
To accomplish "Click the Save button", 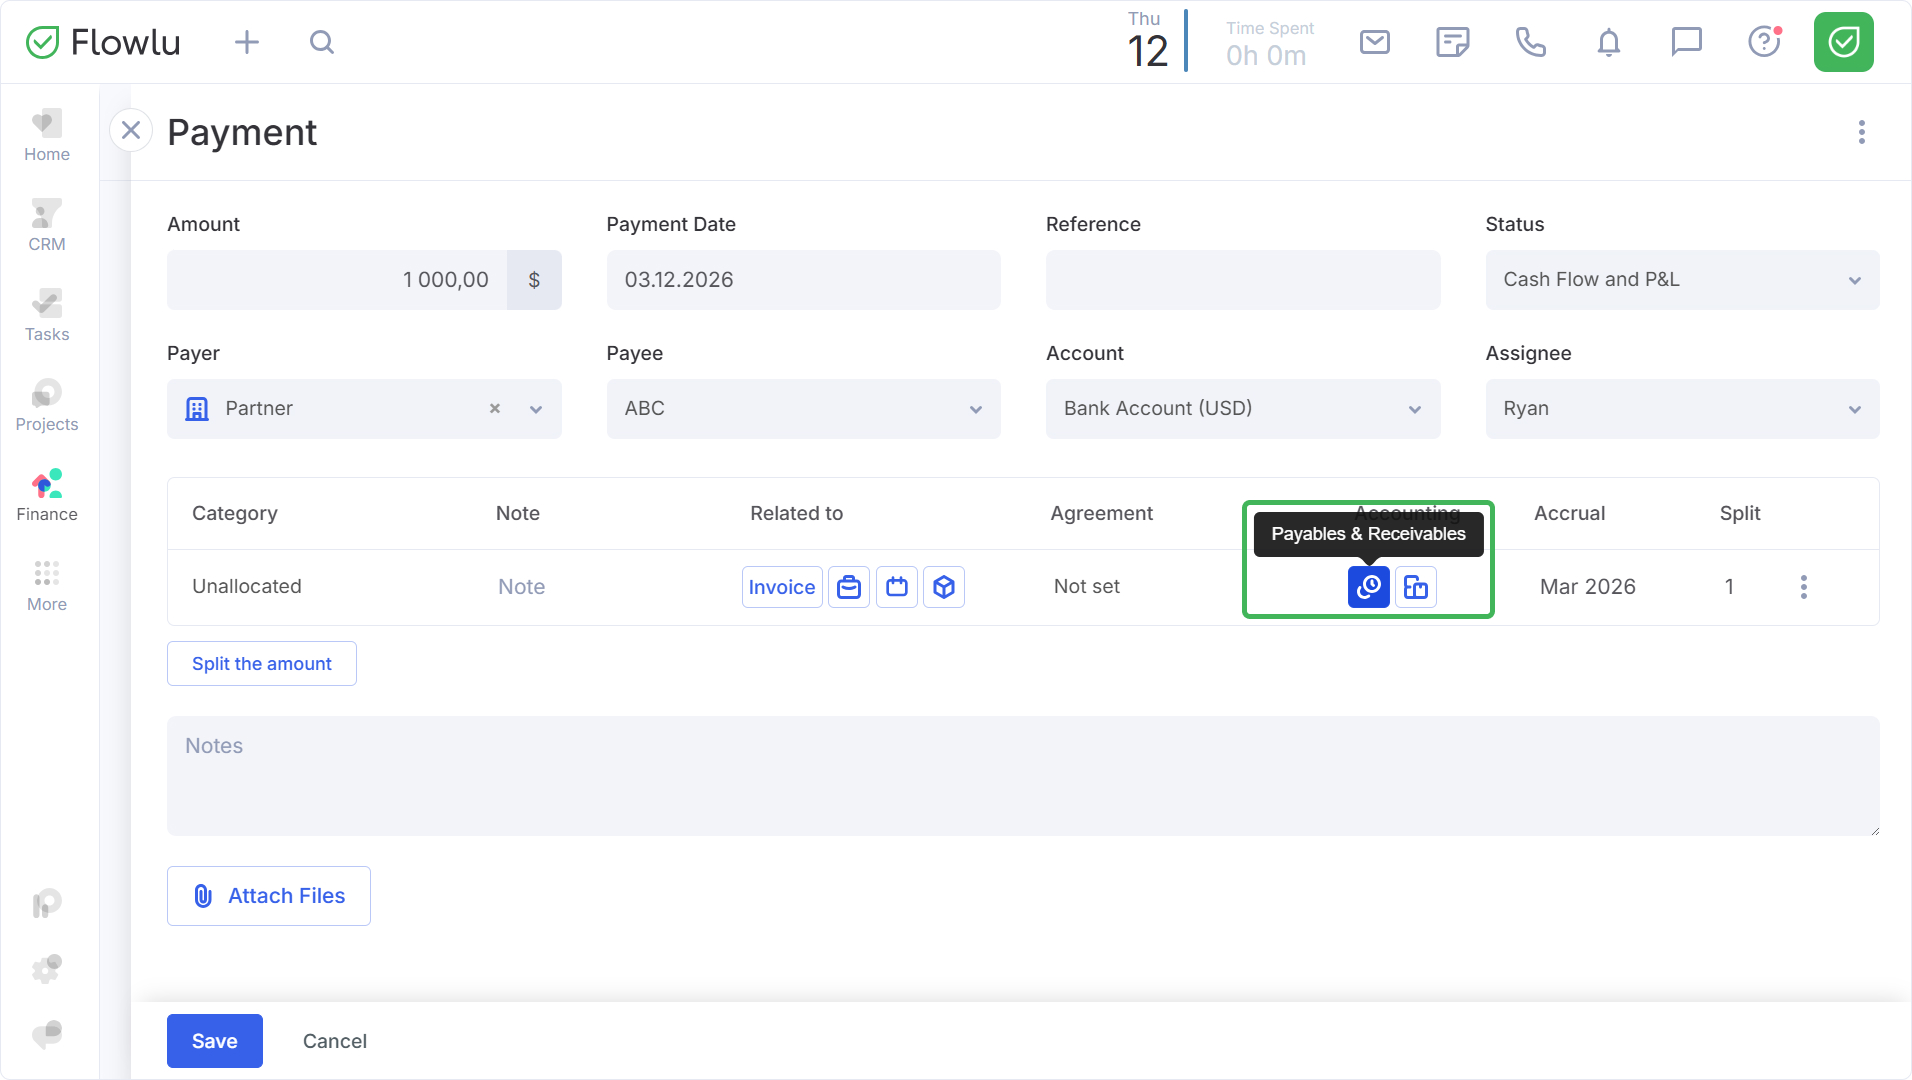I will coord(215,1041).
